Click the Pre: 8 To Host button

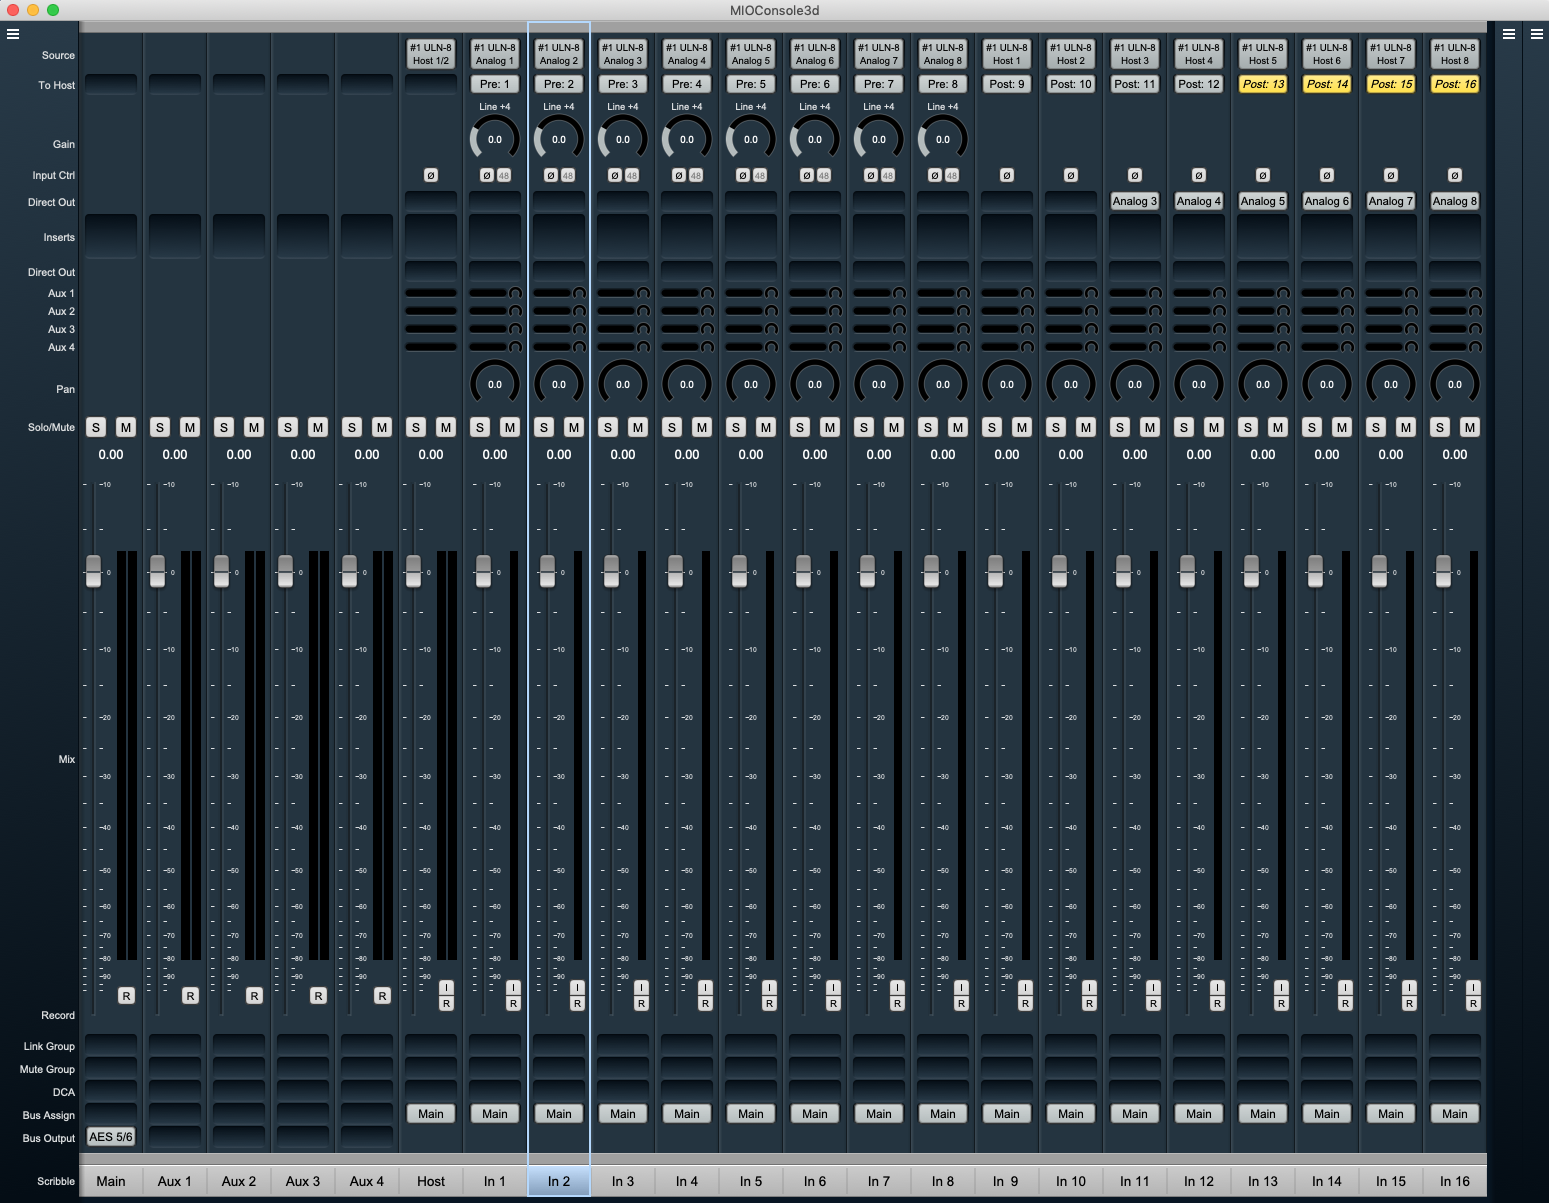tap(943, 84)
